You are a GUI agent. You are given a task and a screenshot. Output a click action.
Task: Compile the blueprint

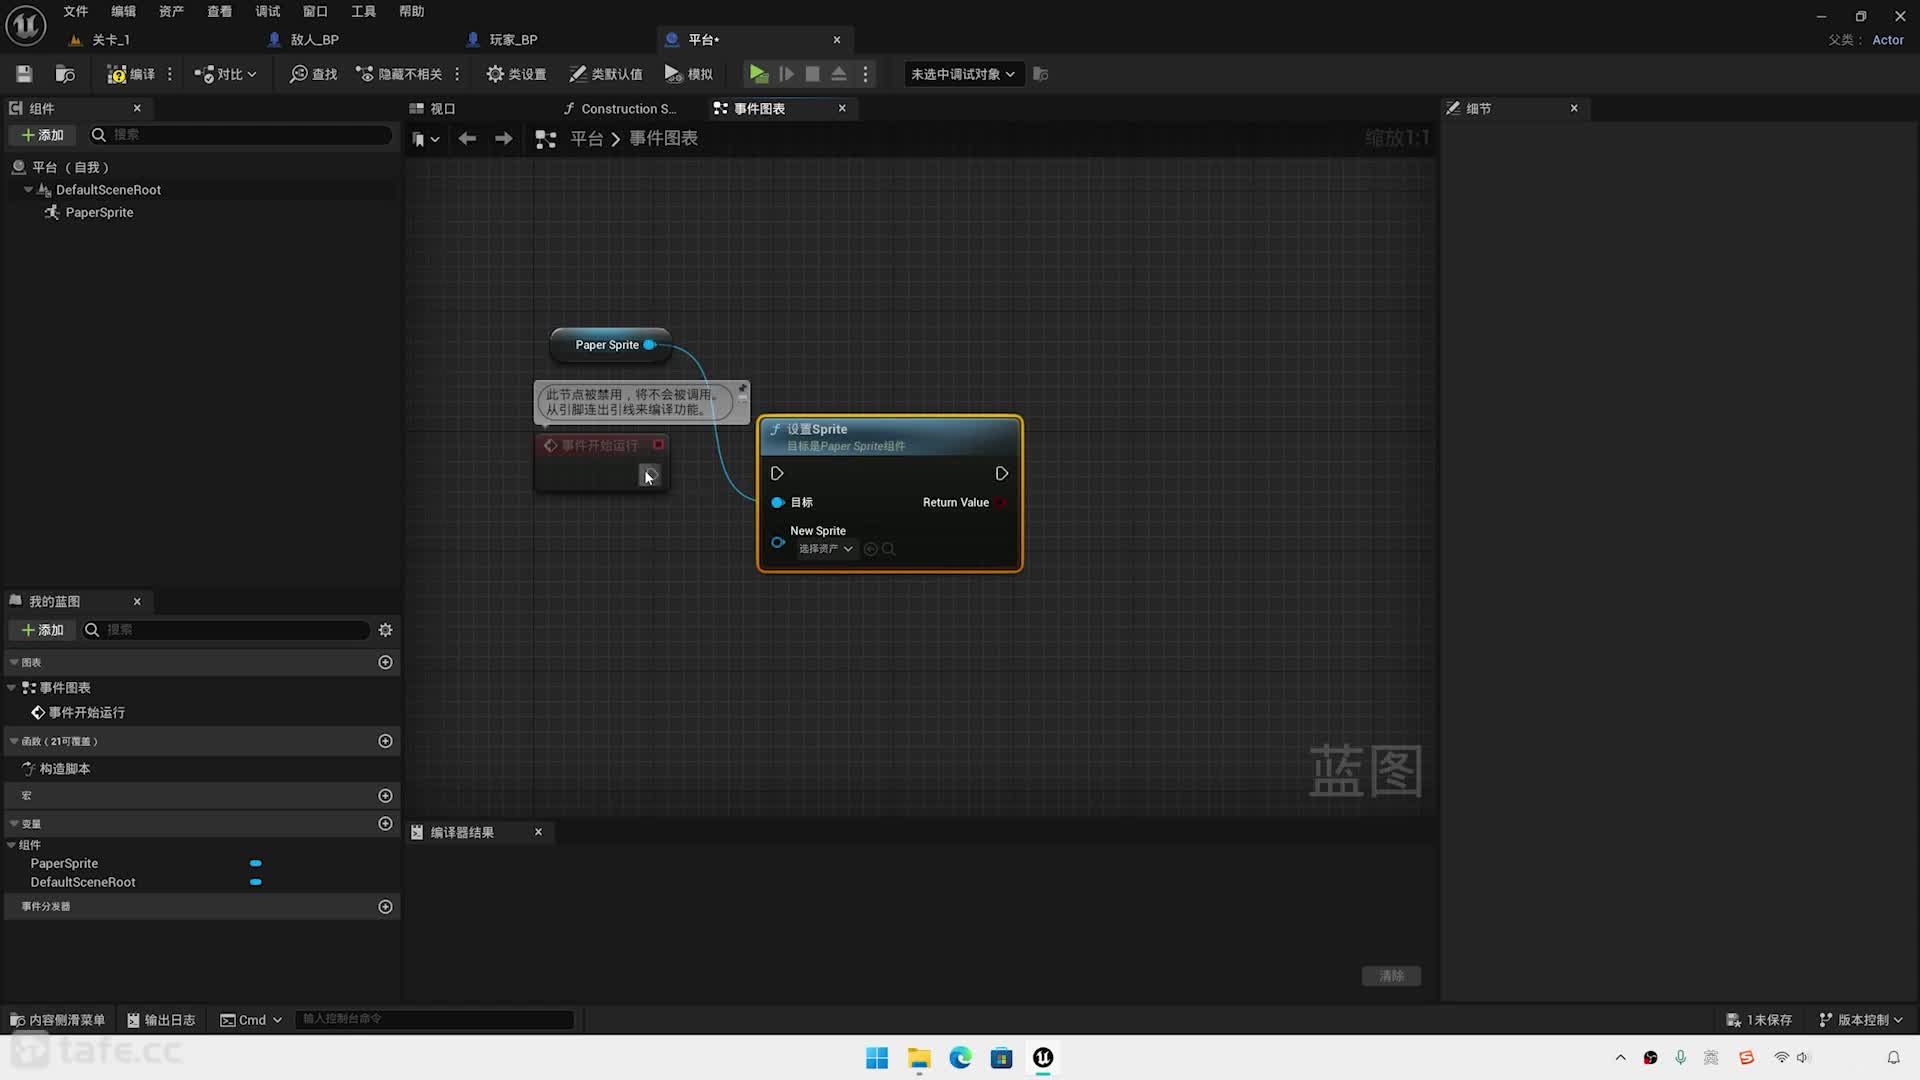pyautogui.click(x=131, y=74)
